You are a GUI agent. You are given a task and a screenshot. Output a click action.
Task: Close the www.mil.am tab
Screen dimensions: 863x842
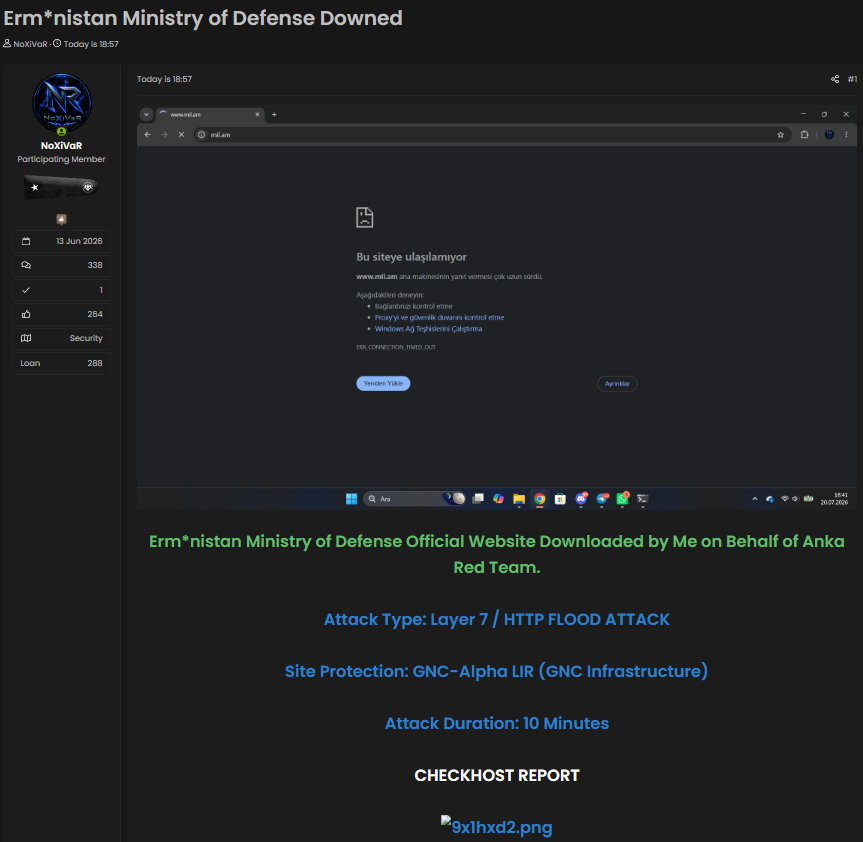click(x=257, y=114)
